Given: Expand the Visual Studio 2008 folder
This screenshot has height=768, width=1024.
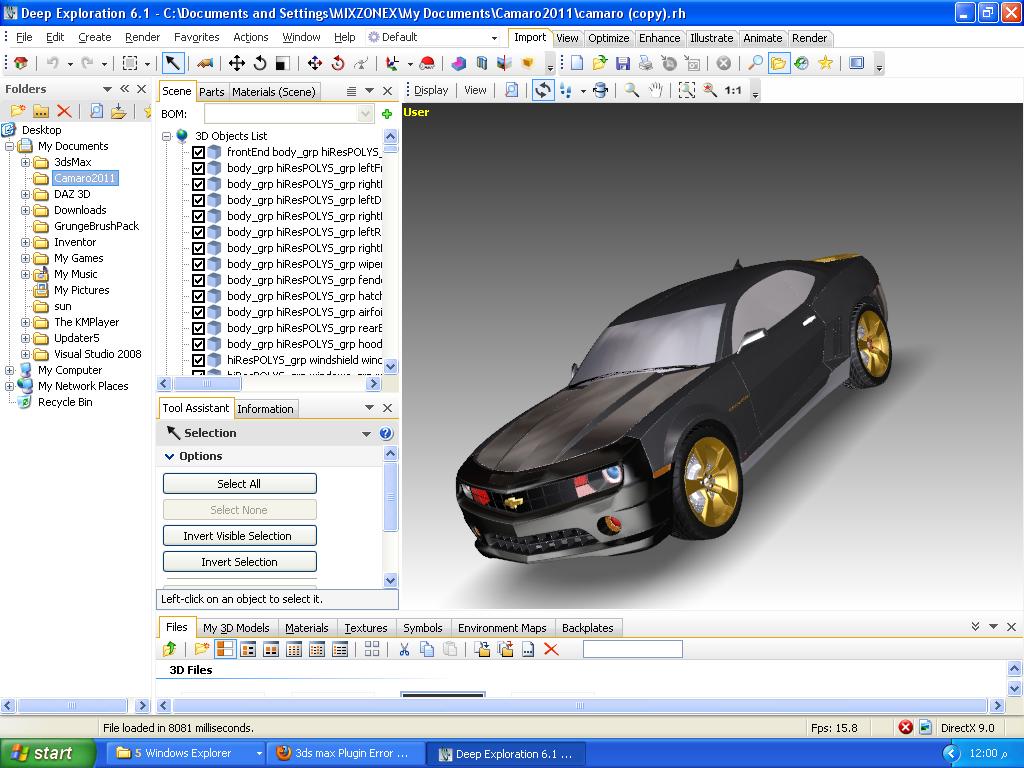Looking at the screenshot, I should pos(25,354).
